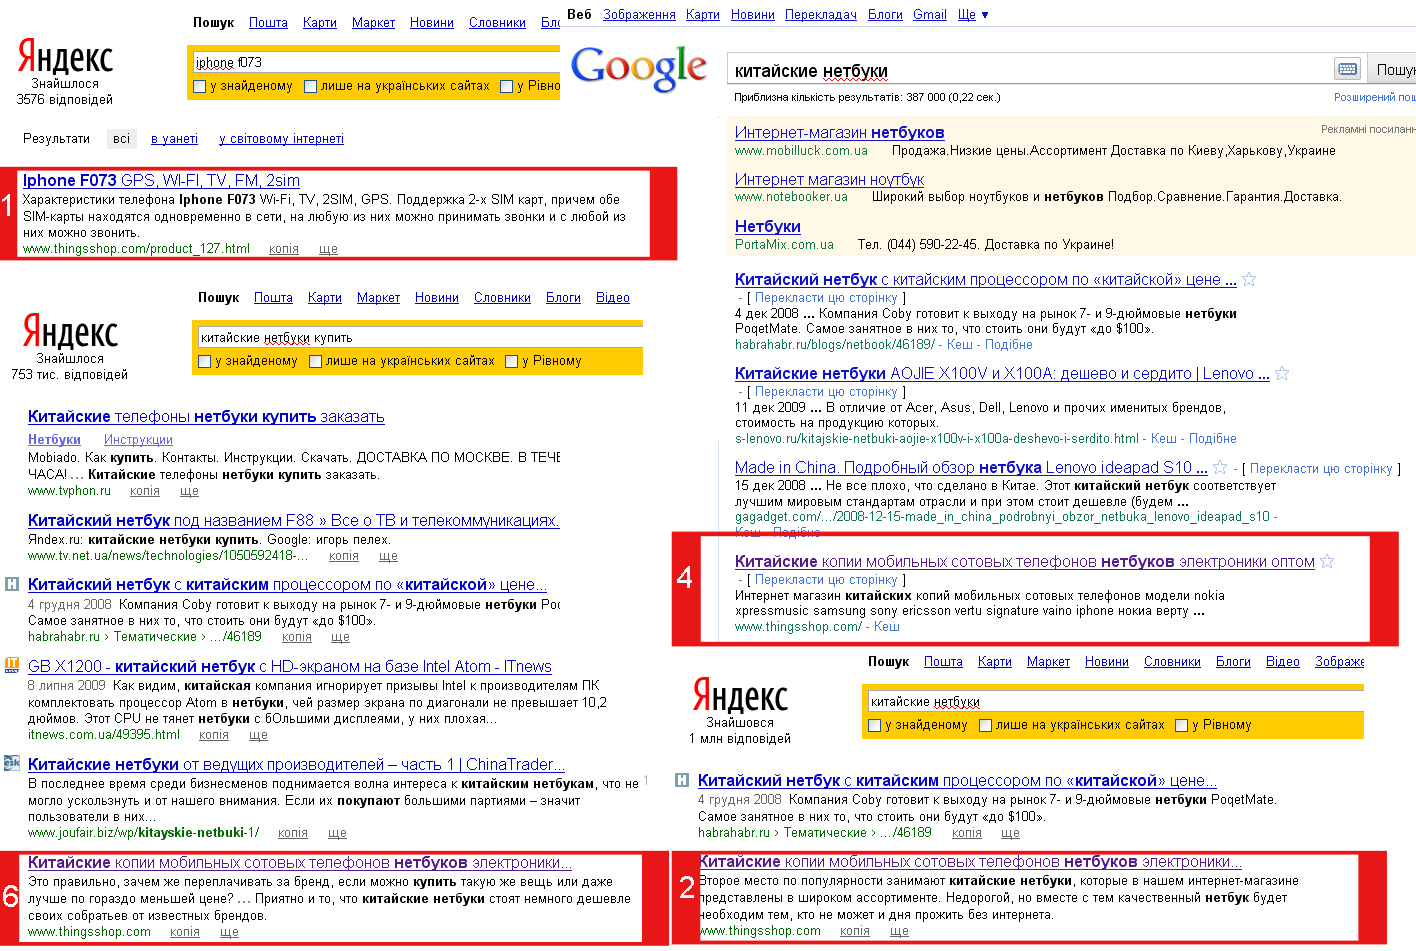
Task: Open the 'Iphone F073 GPS, WI-FI, TV, FM, 2sim' result
Action: 161,181
